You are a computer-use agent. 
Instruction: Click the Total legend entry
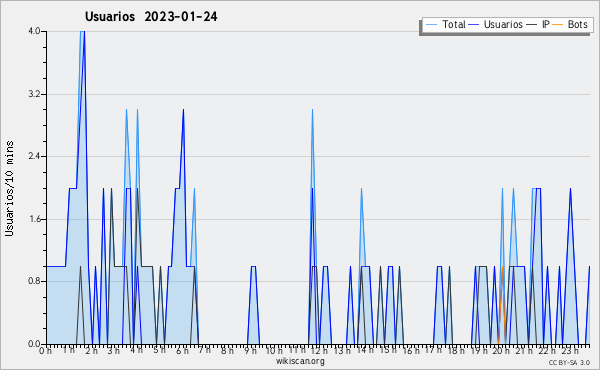pyautogui.click(x=445, y=24)
